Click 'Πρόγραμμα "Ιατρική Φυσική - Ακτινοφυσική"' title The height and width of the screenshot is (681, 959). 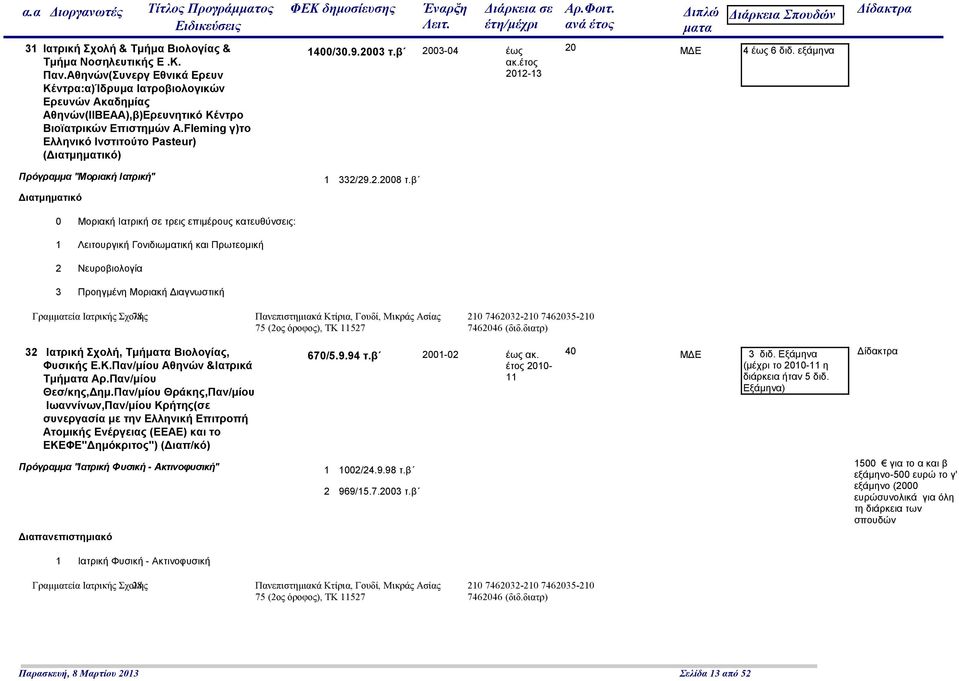pyautogui.click(x=119, y=467)
